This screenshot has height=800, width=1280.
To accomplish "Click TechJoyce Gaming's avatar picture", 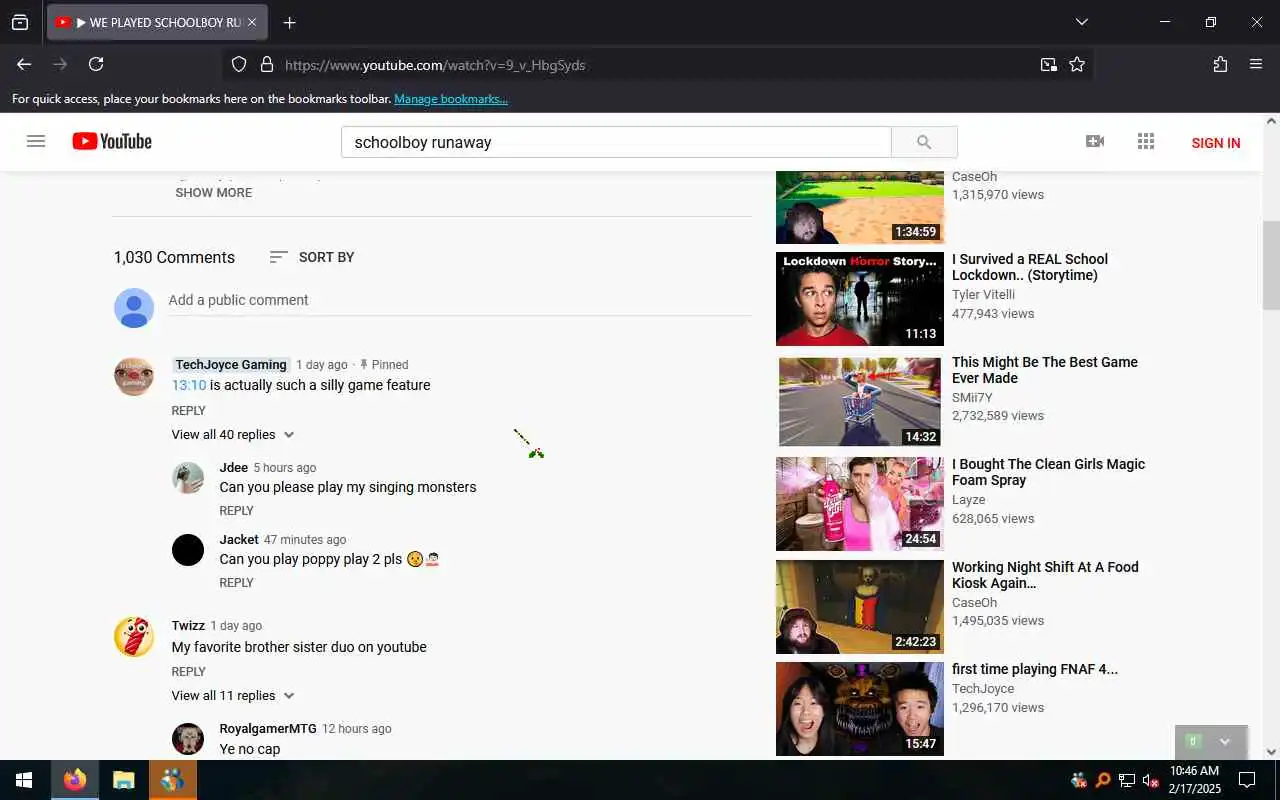I will click(x=134, y=377).
